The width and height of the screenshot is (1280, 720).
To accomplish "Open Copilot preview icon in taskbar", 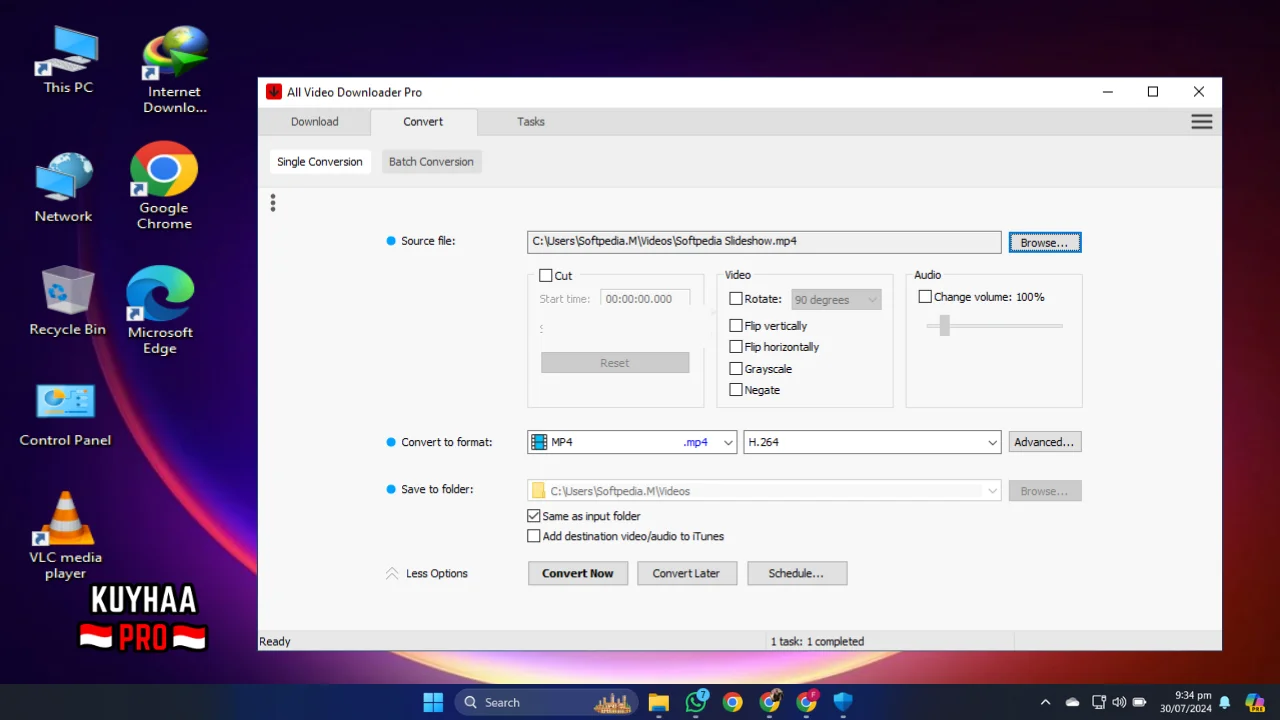I will [x=1254, y=702].
